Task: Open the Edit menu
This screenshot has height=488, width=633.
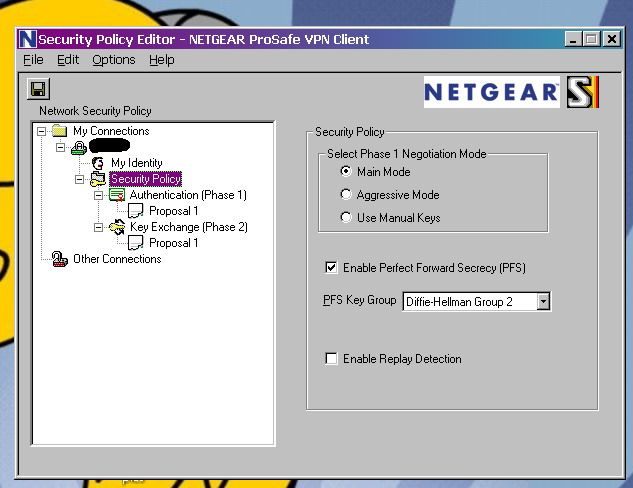Action: [68, 60]
